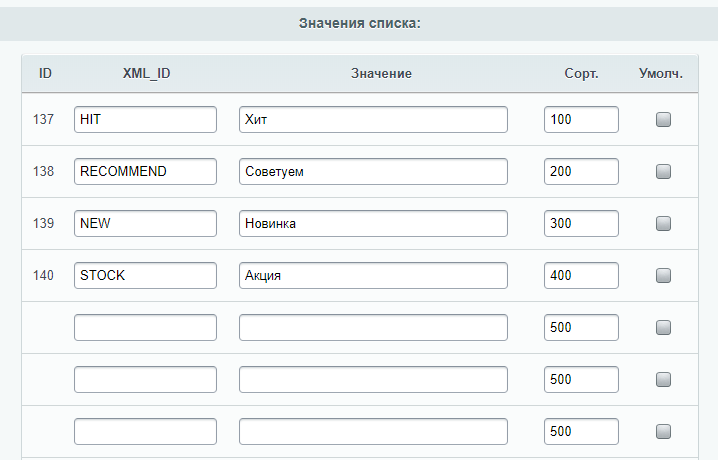
Task: Check default box for HIT row
Action: pyautogui.click(x=663, y=119)
